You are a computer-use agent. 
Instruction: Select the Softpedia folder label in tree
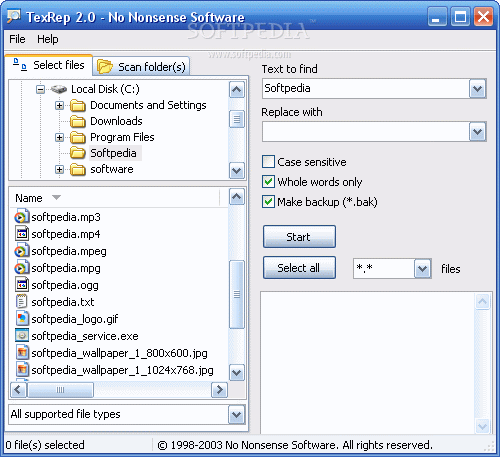coord(113,153)
